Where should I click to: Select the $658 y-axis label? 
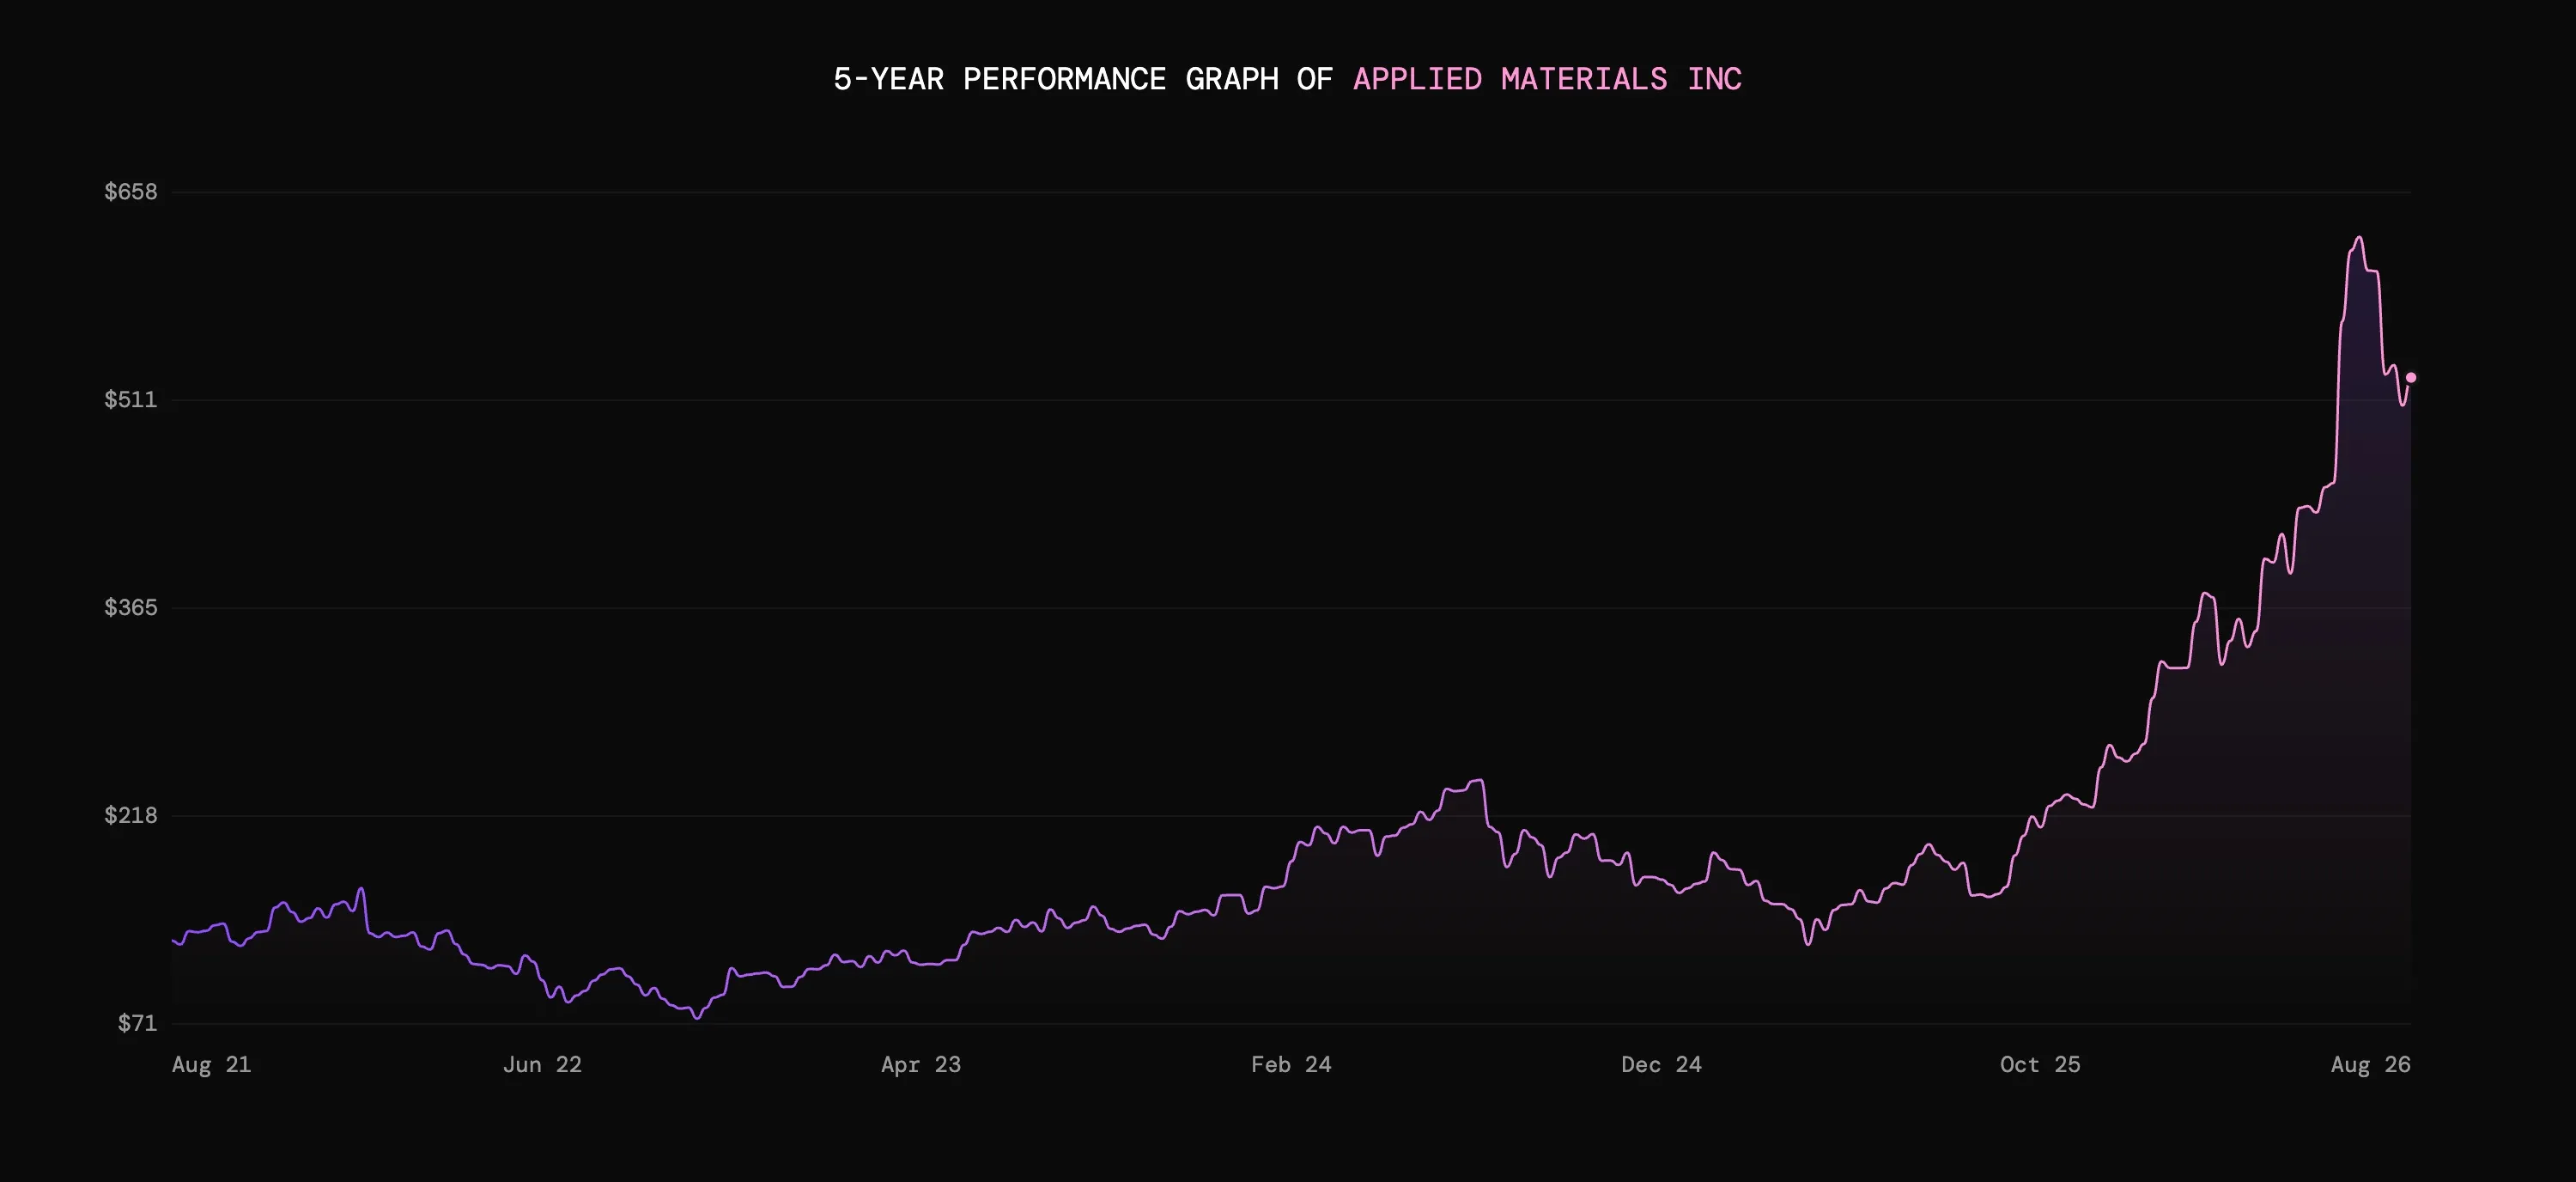click(x=131, y=191)
